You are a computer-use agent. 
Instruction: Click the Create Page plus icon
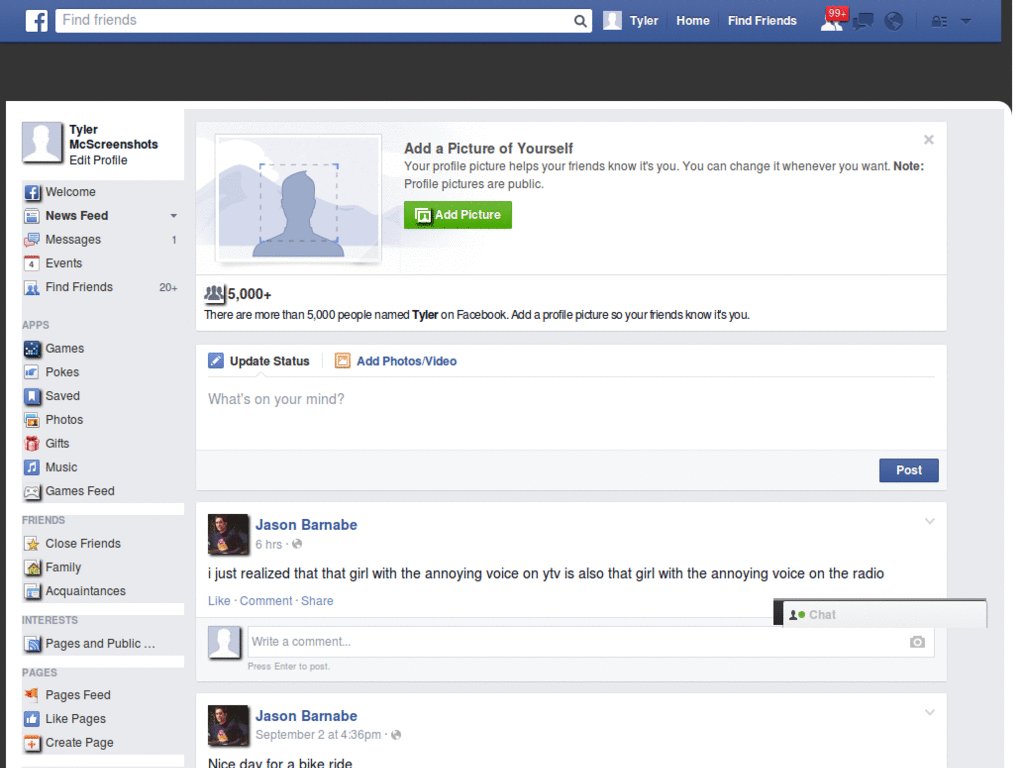pos(32,743)
